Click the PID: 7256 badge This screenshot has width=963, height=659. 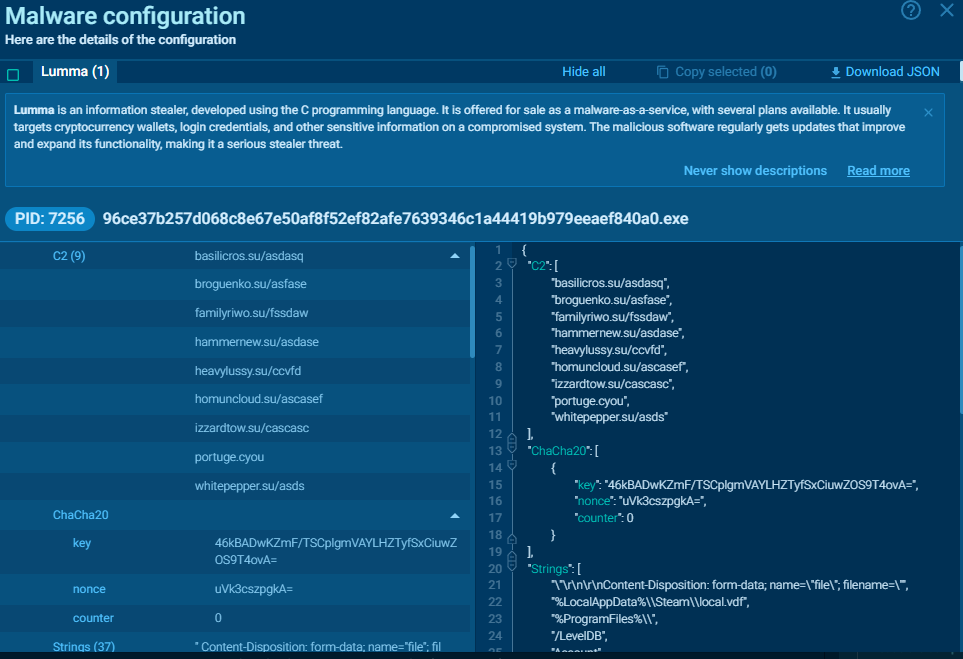(50, 219)
